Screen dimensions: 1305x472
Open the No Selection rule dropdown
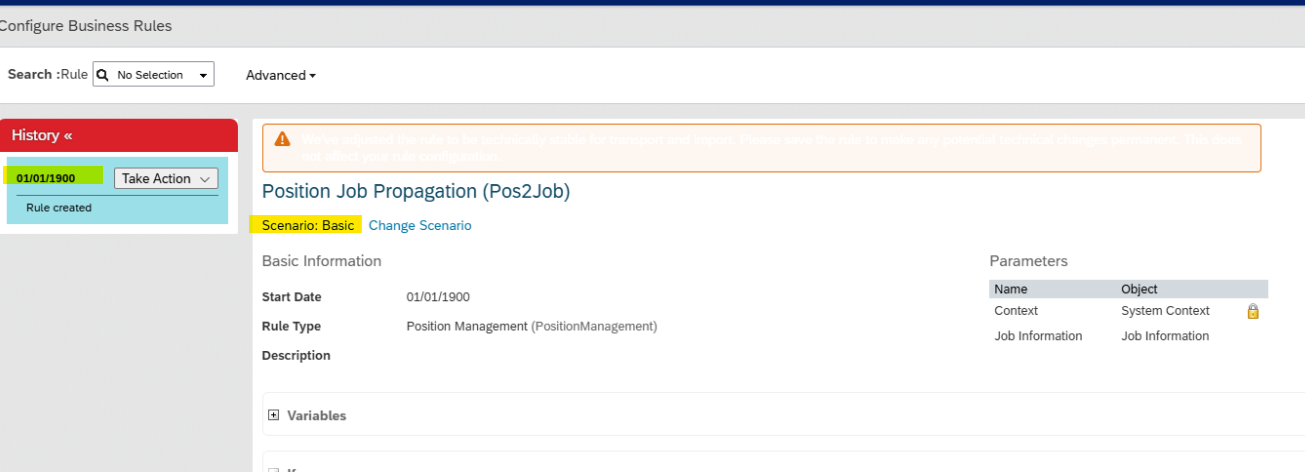click(x=153, y=75)
